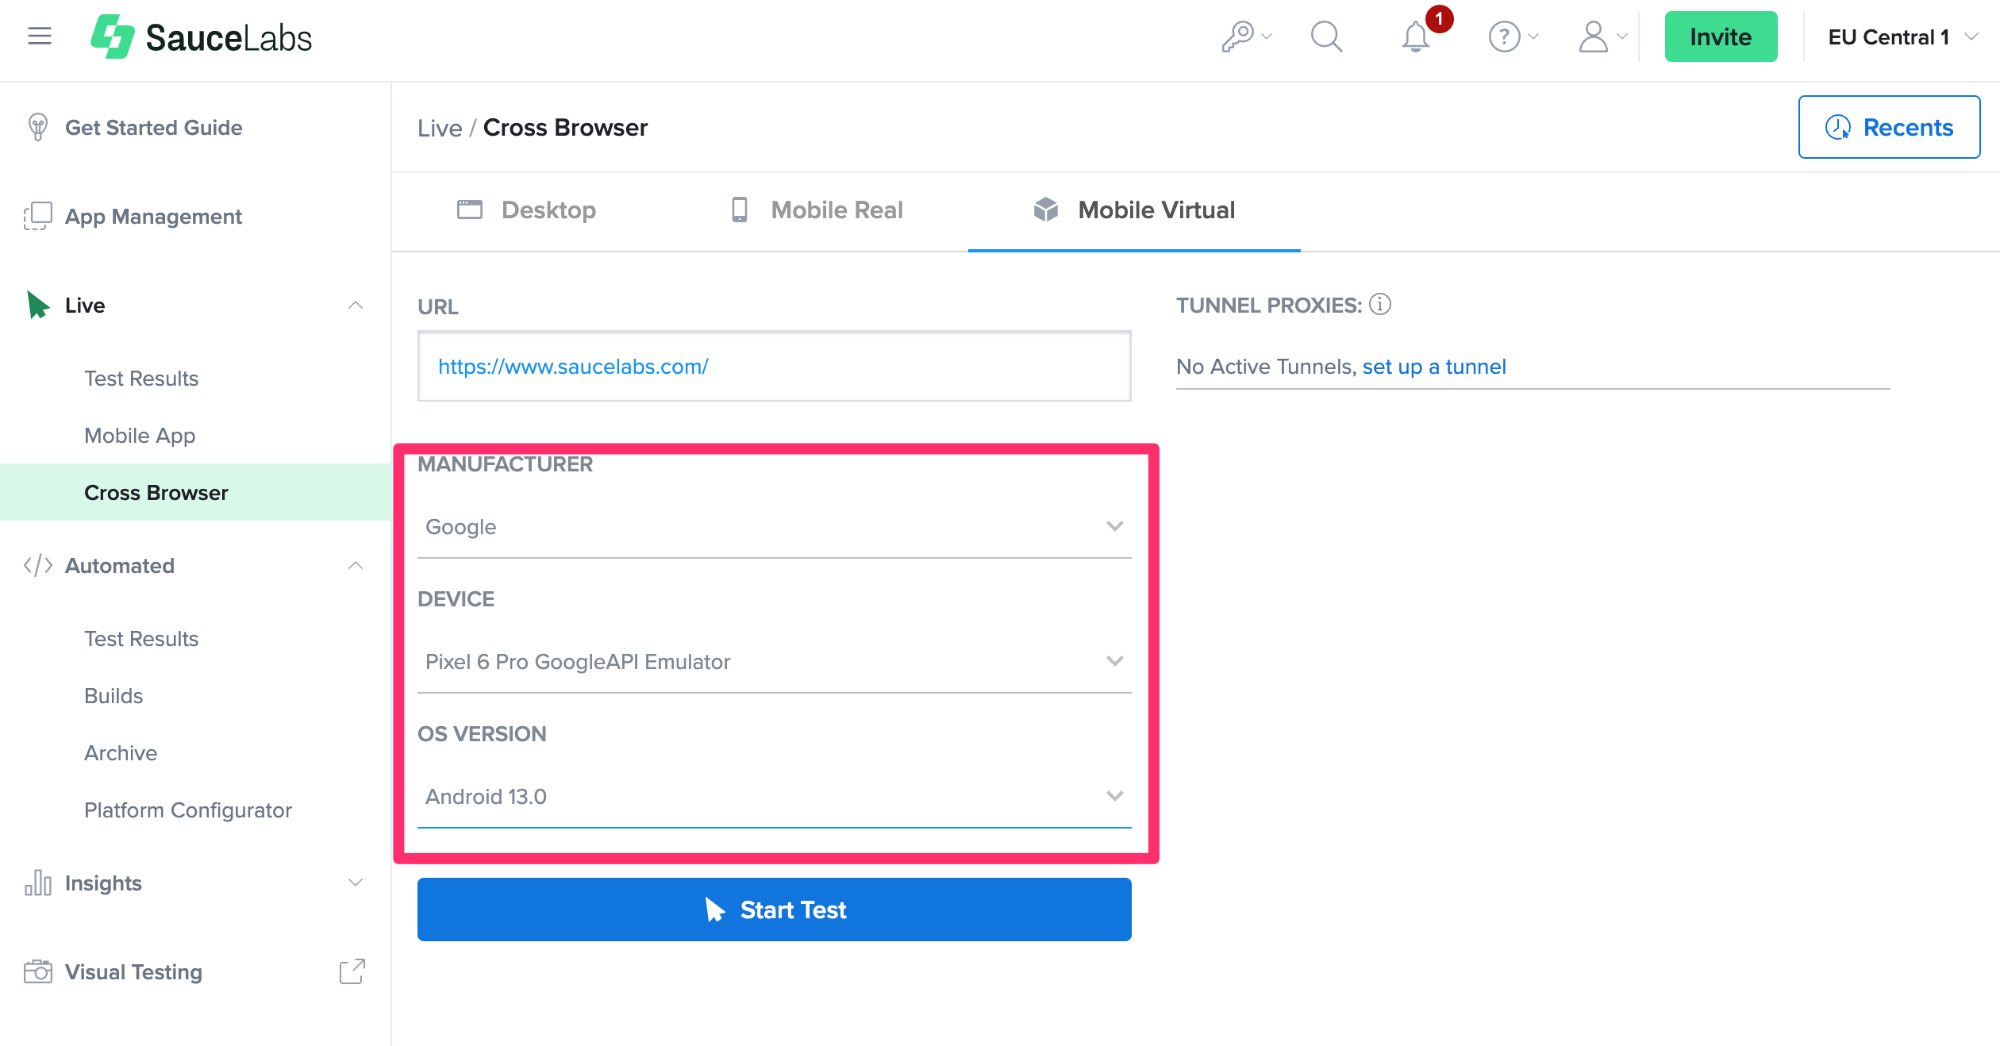Click the green Invite button

[1721, 37]
